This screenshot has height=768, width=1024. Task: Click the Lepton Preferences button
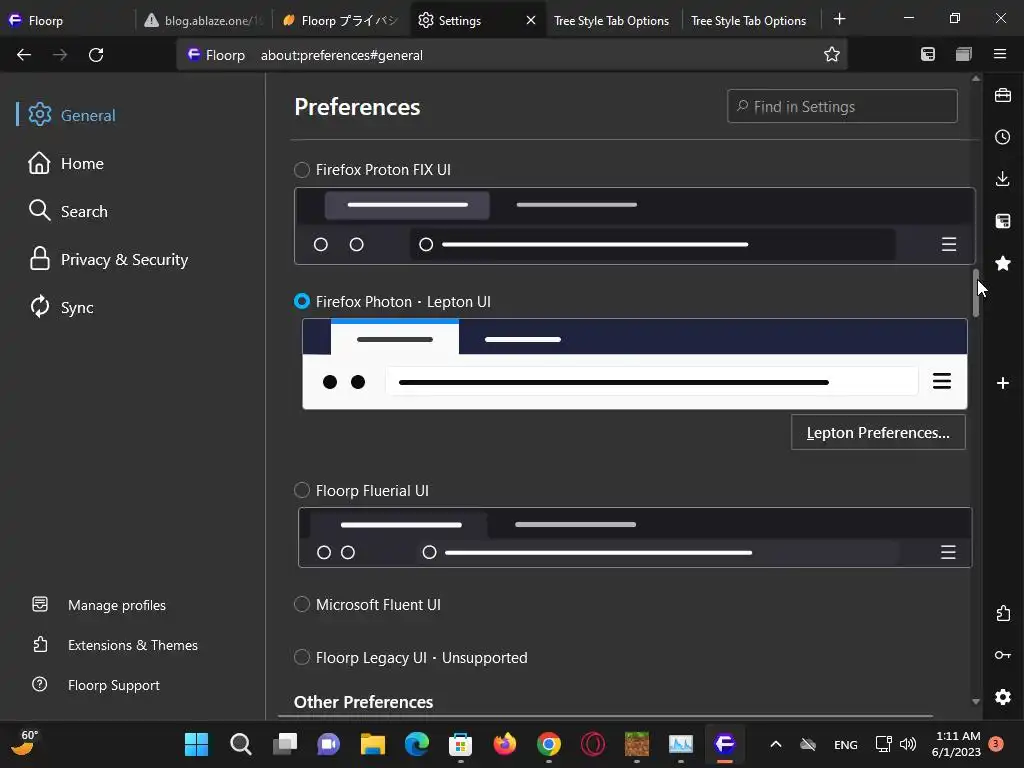(878, 432)
